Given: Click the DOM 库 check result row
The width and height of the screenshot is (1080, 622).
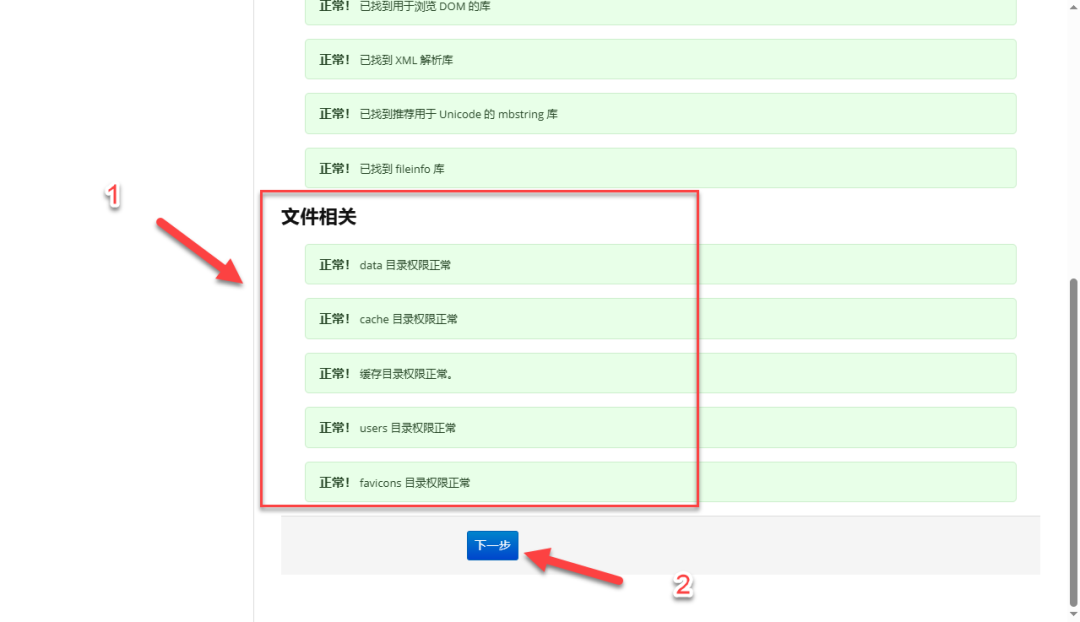Looking at the screenshot, I should (x=660, y=10).
